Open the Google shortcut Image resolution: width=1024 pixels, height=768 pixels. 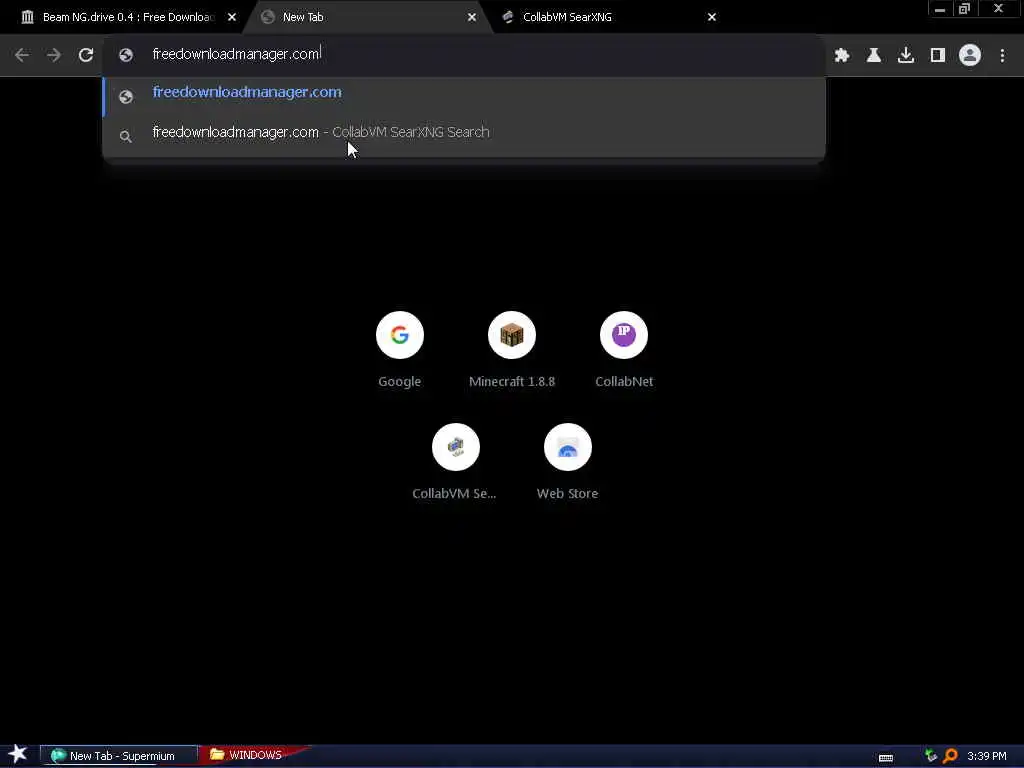400,351
